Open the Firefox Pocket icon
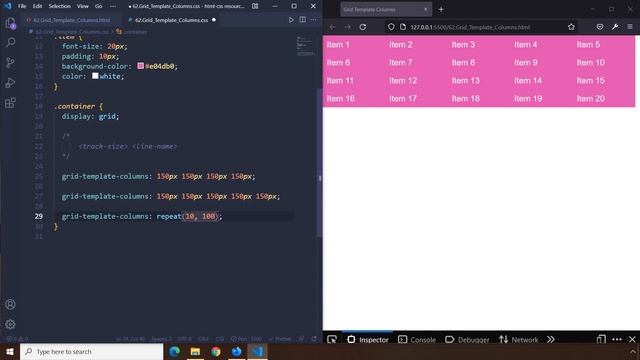The height and width of the screenshot is (360, 640). (600, 27)
